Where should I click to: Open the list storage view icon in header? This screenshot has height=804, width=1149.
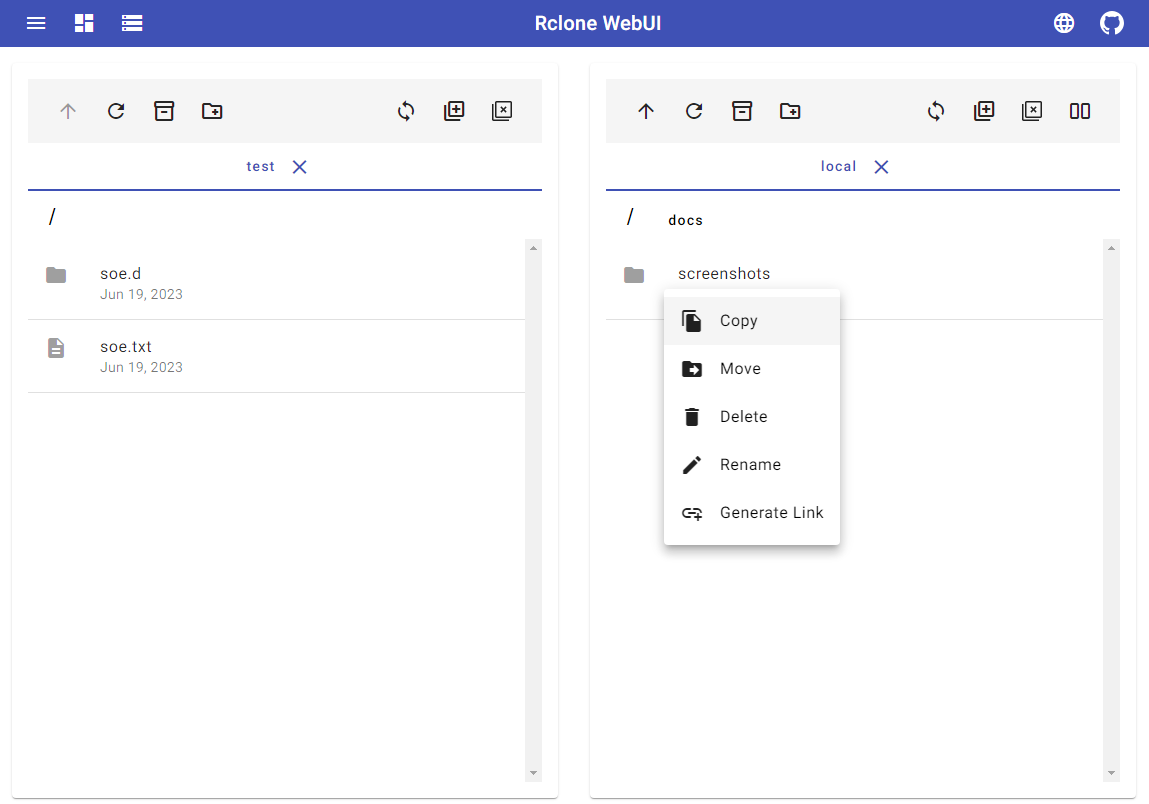tap(132, 23)
